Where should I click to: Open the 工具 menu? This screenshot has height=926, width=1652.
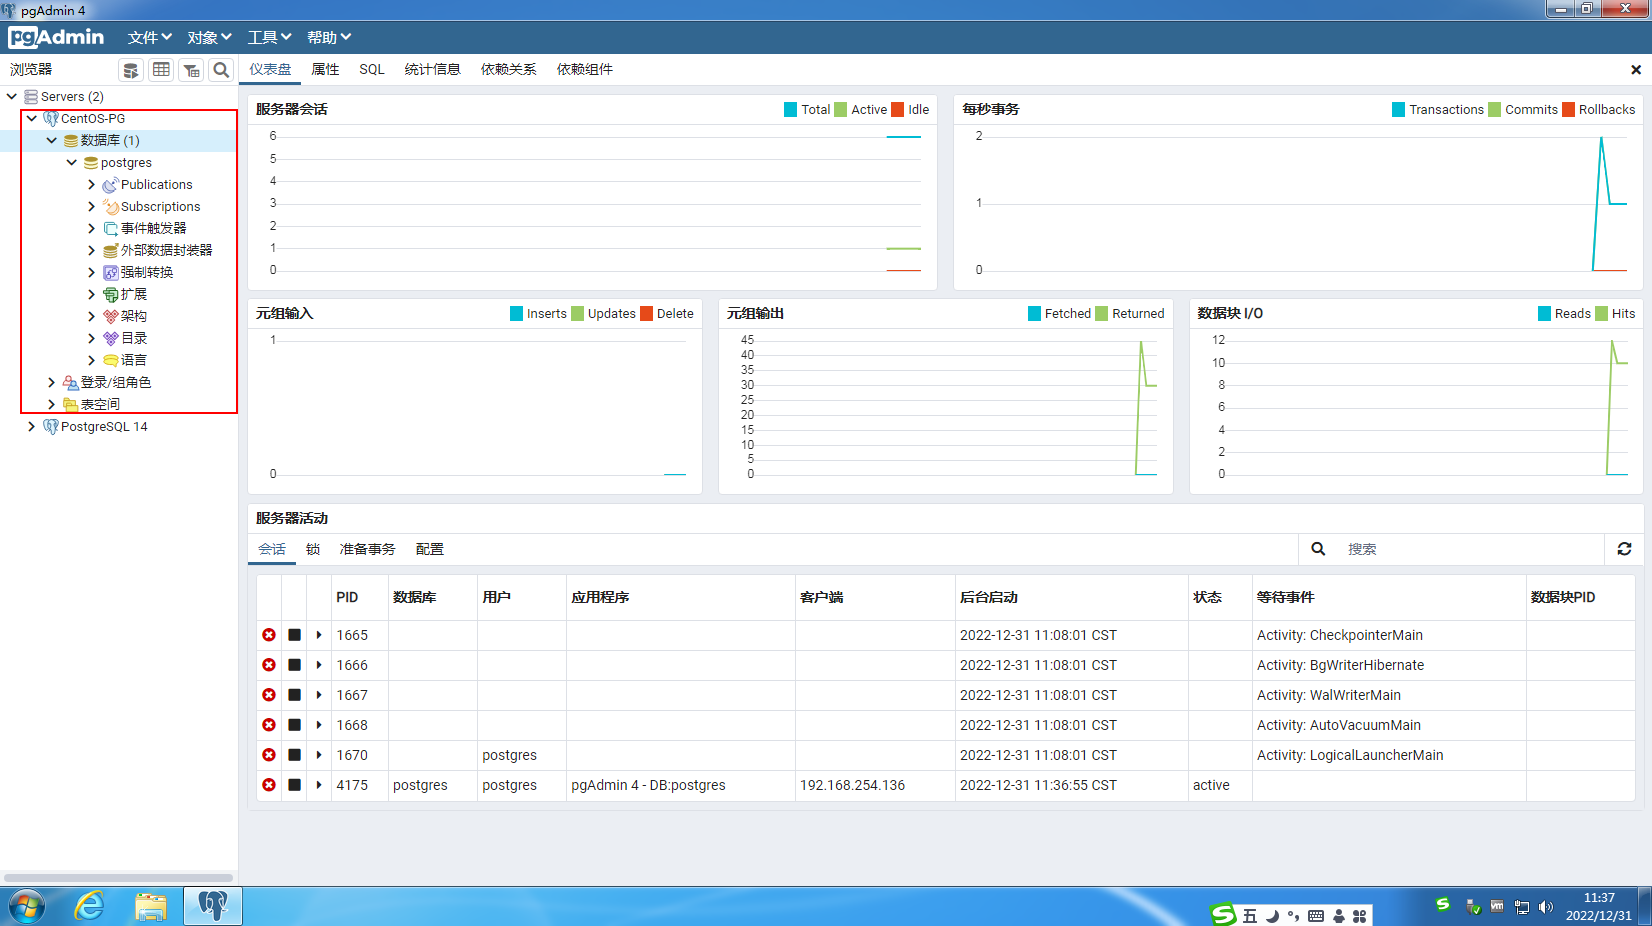pos(268,37)
